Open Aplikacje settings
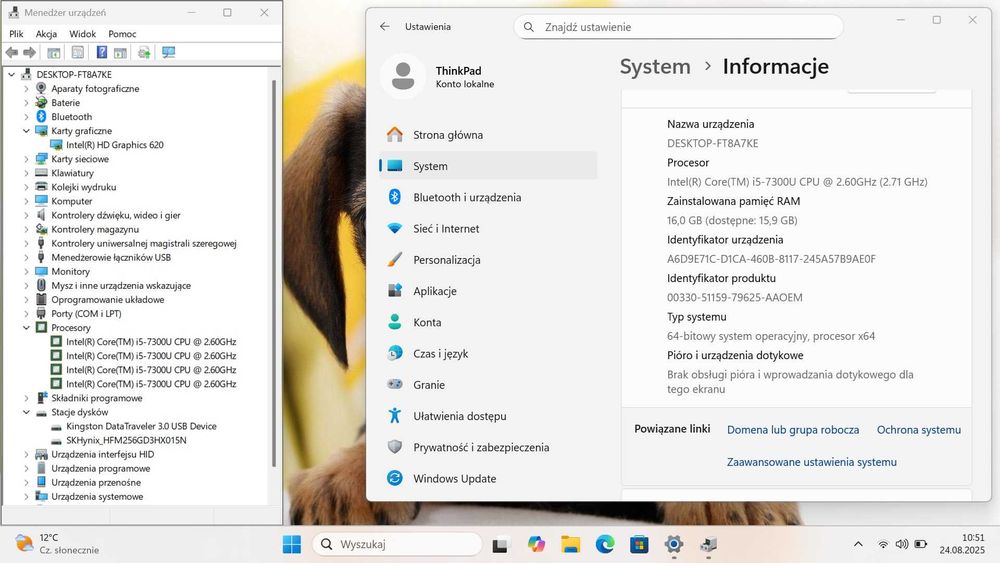1000x563 pixels. pyautogui.click(x=488, y=291)
